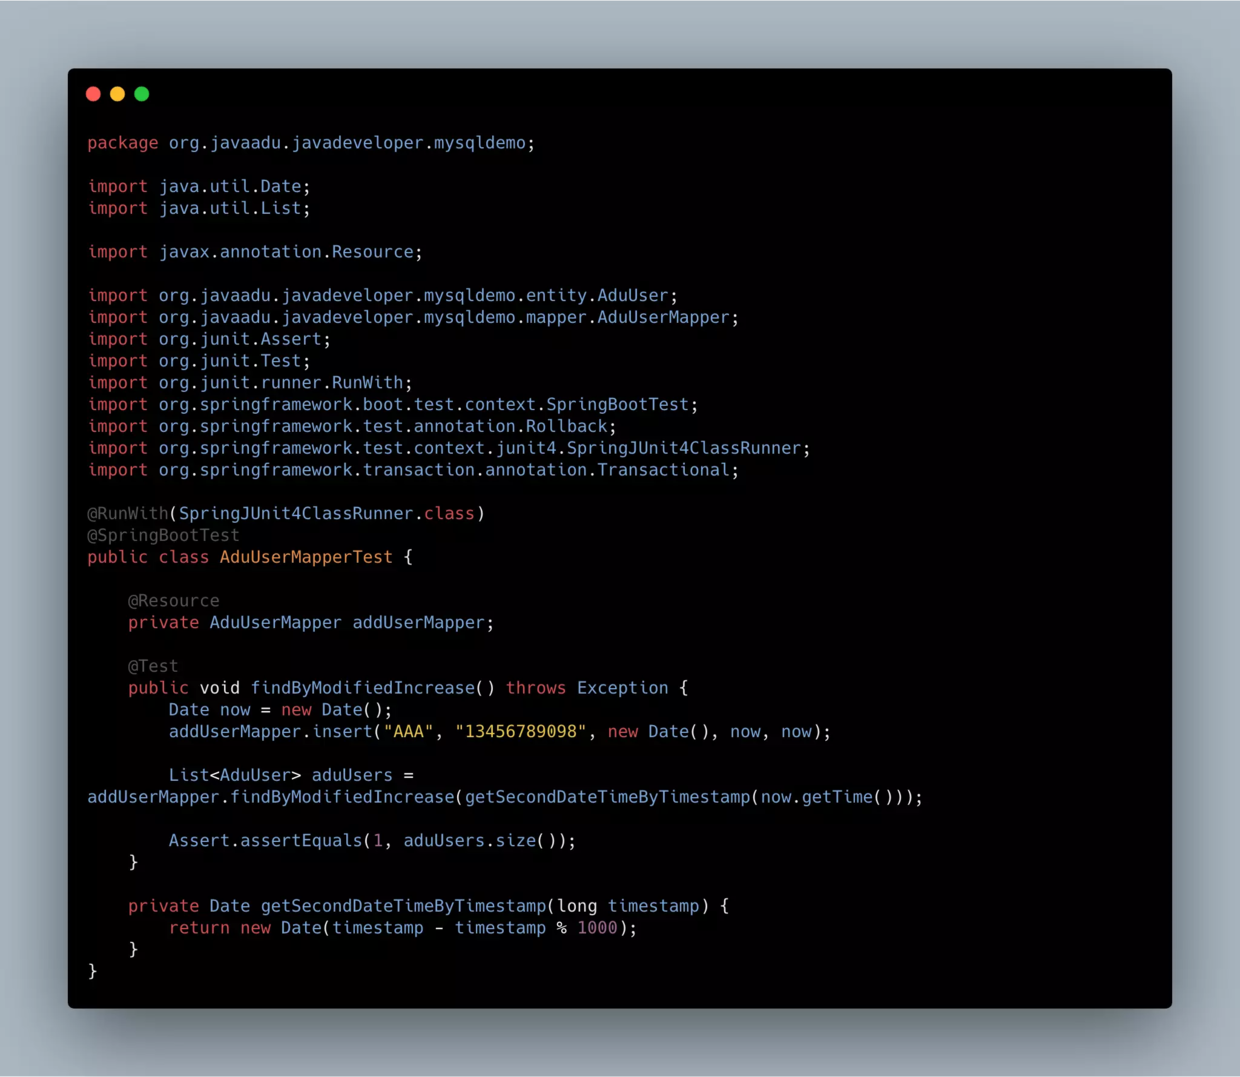Click the AduUserMapperTest class name
The image size is (1240, 1077).
(x=306, y=557)
